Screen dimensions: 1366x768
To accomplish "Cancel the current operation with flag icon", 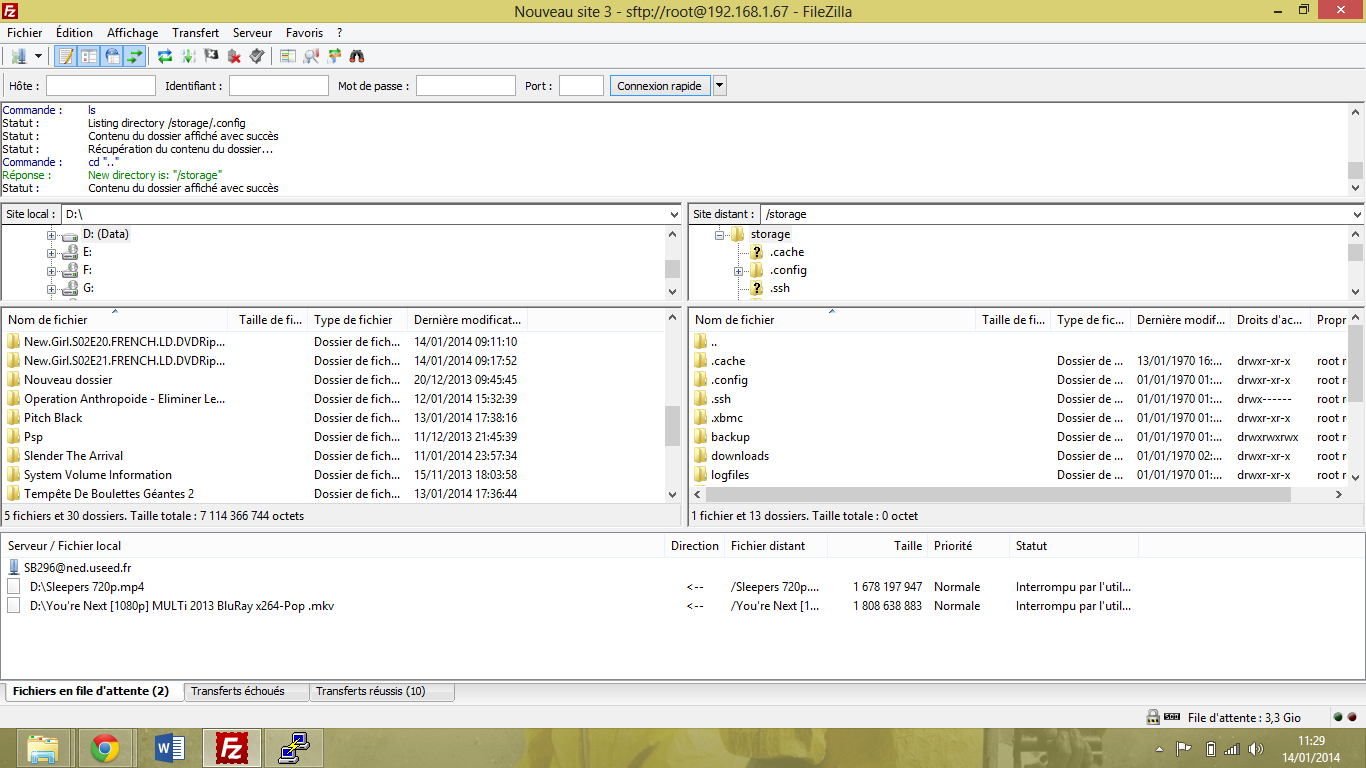I will (211, 56).
